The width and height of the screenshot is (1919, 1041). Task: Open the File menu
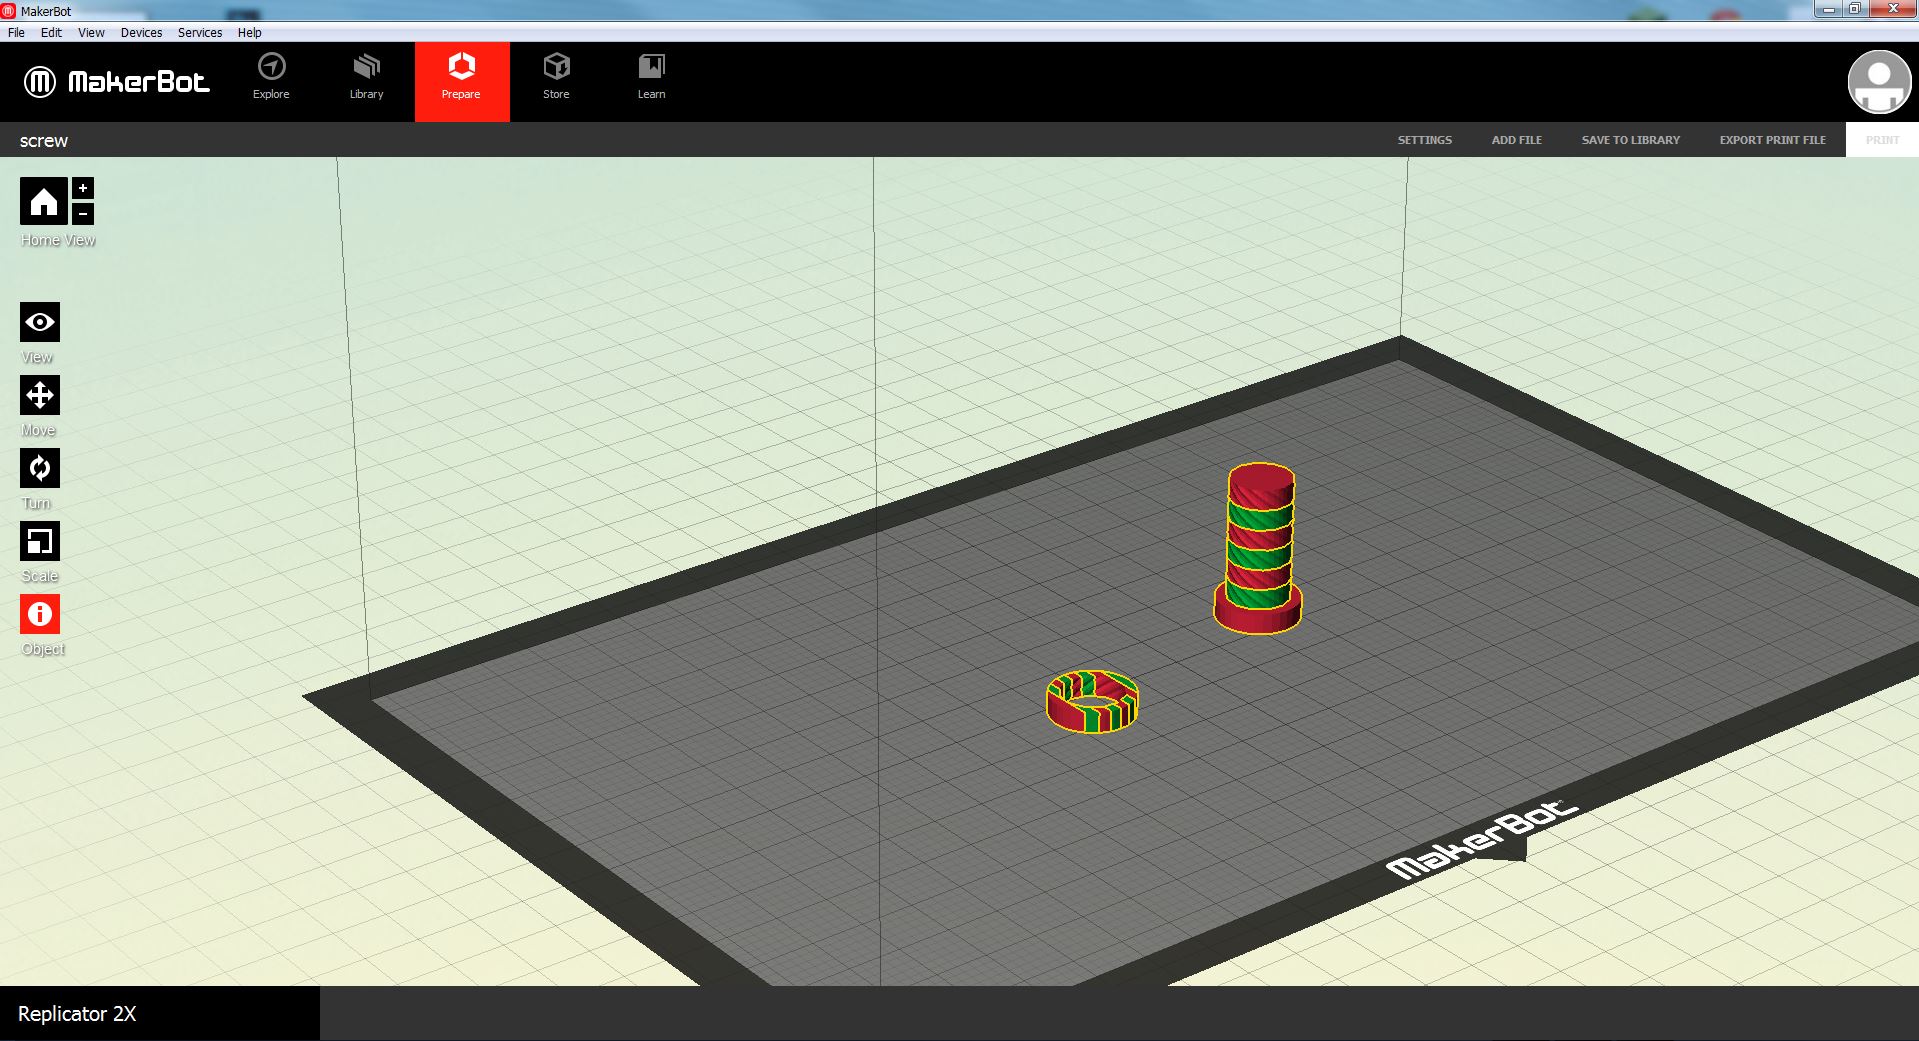[16, 33]
